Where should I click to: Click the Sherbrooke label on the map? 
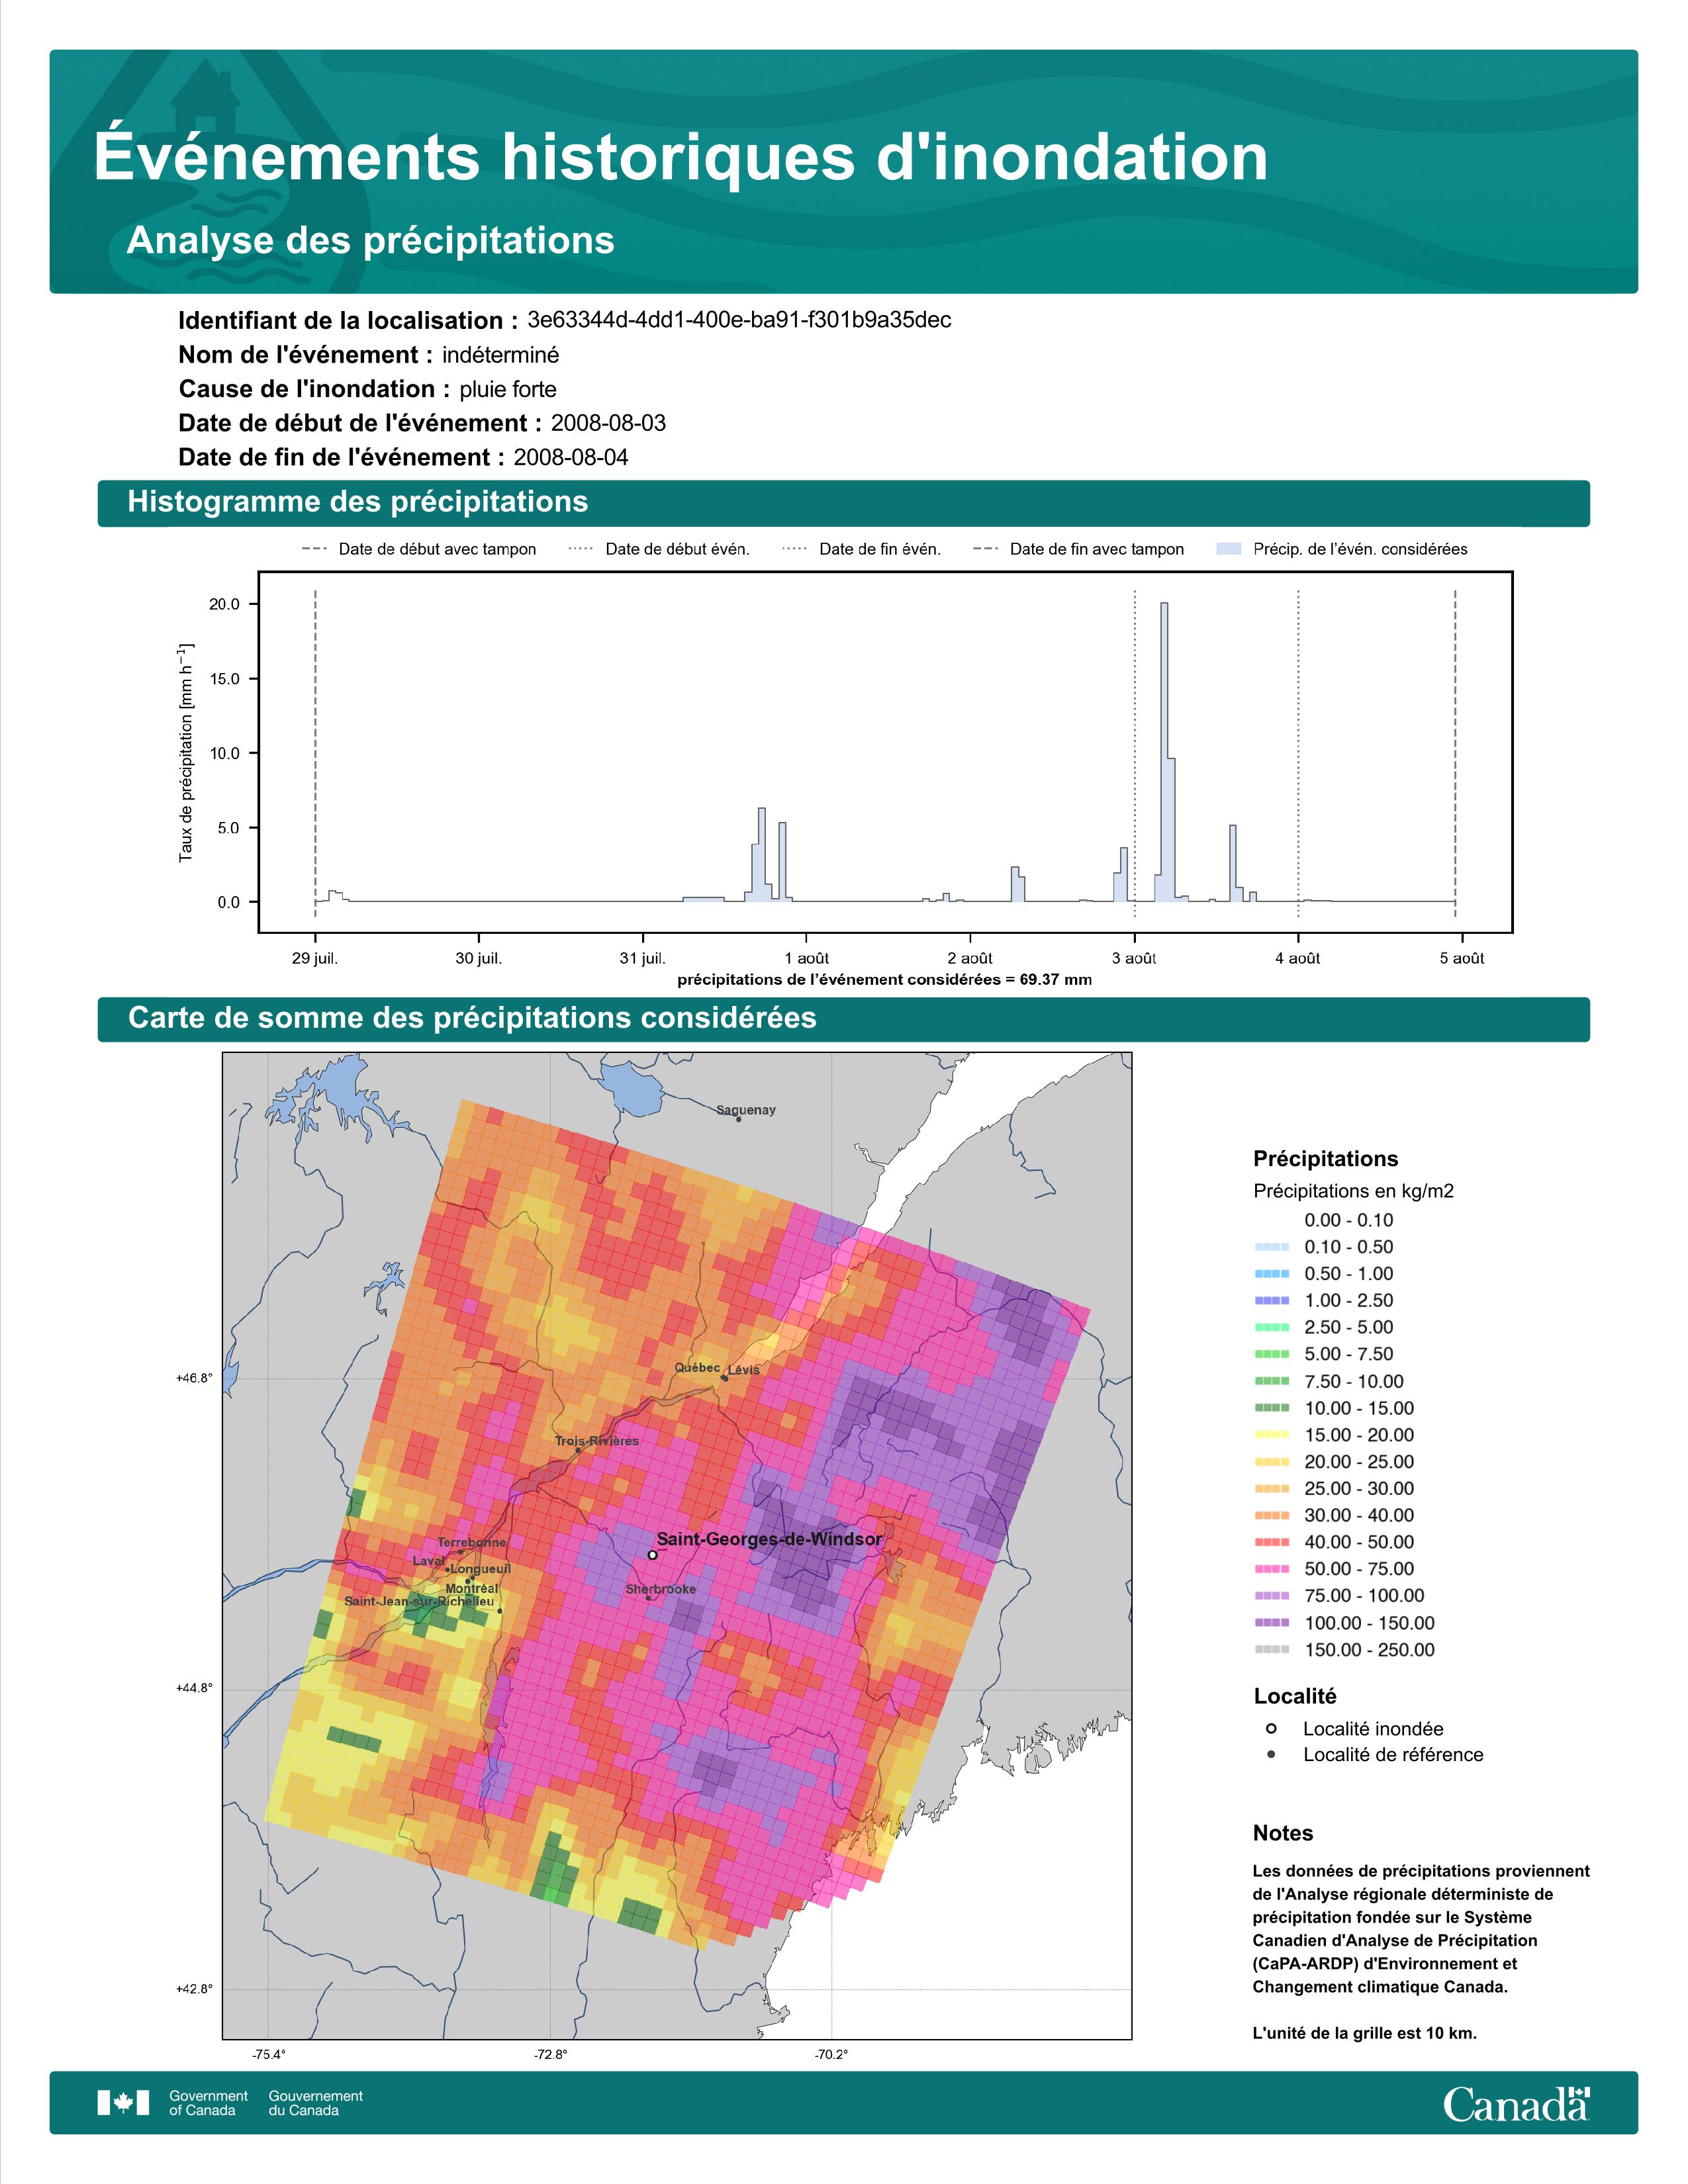(x=661, y=1589)
